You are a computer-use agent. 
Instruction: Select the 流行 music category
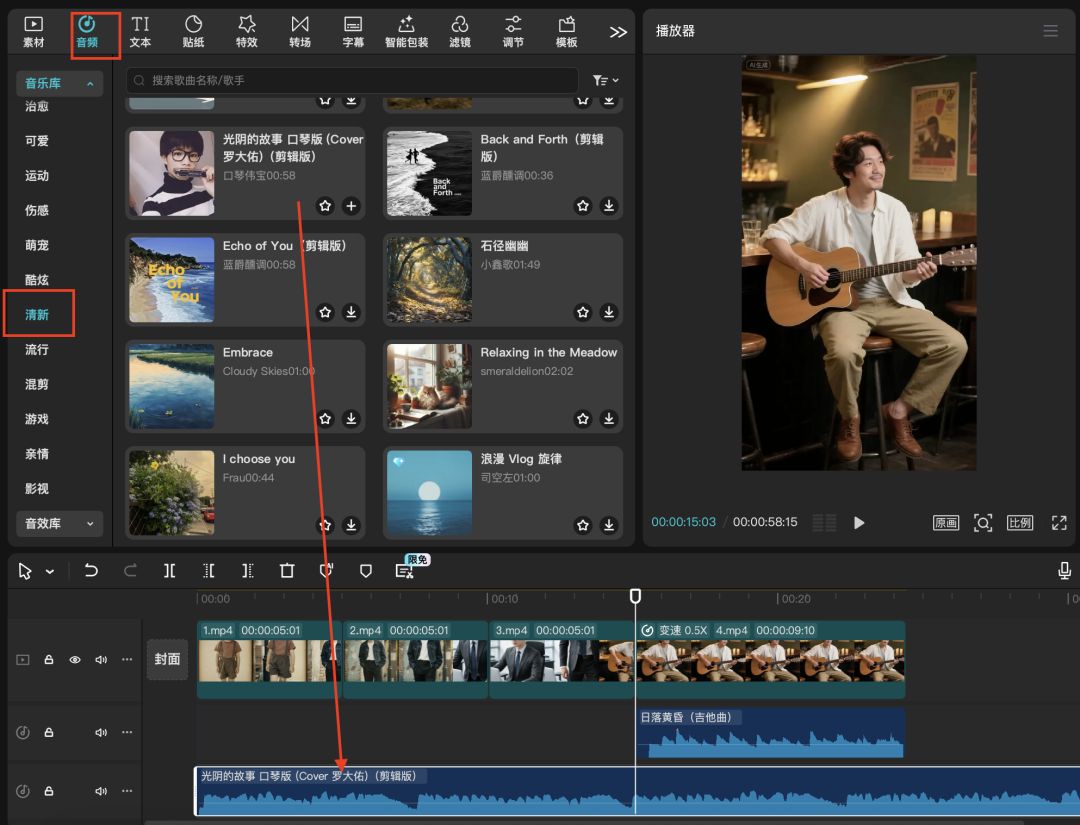pos(37,350)
